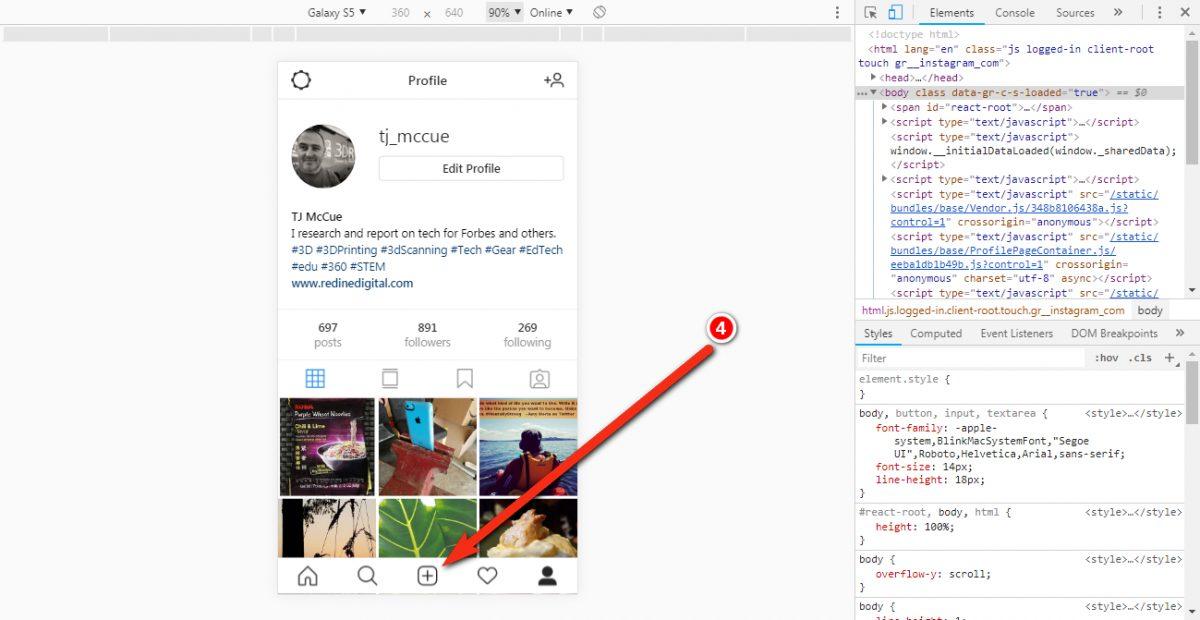Switch posts to grid view
Image resolution: width=1200 pixels, height=620 pixels.
(x=315, y=378)
